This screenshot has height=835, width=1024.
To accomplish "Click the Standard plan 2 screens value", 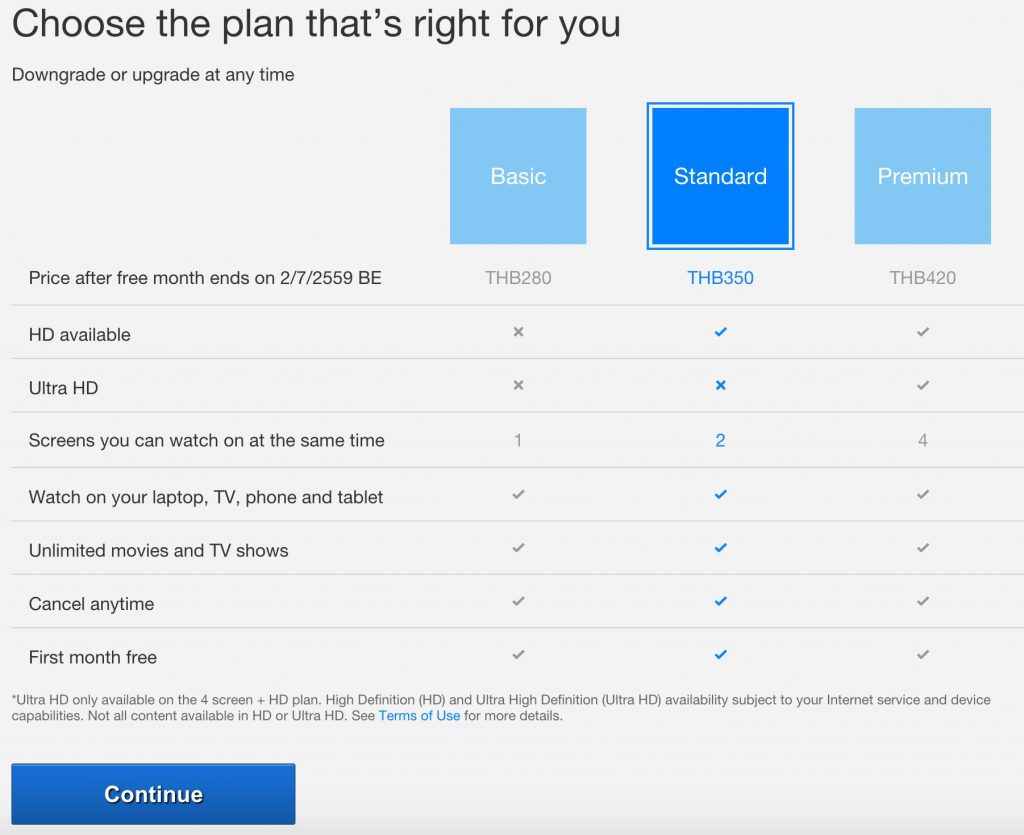I will (720, 440).
